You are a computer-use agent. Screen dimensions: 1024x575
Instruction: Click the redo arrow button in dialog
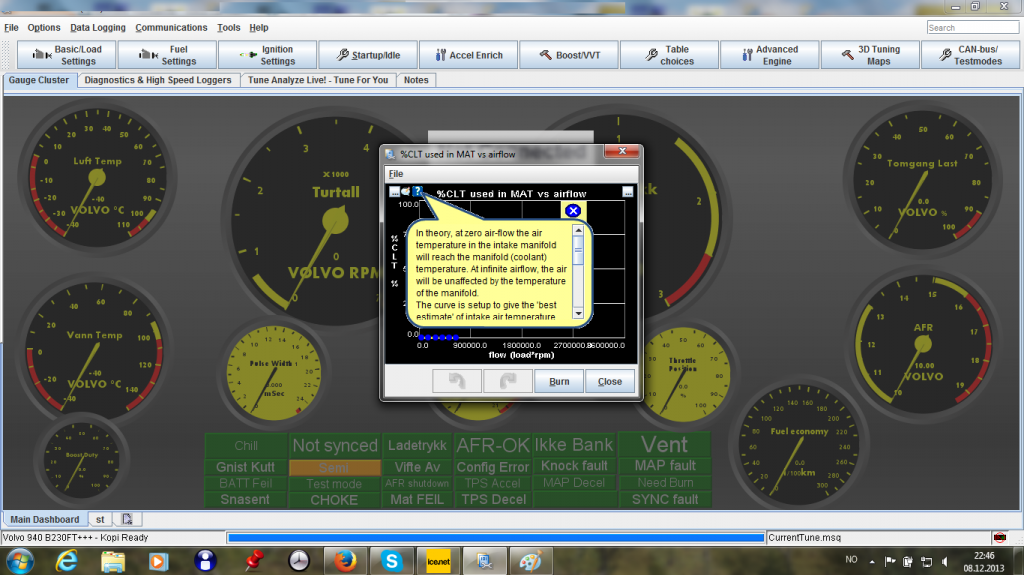click(x=508, y=381)
